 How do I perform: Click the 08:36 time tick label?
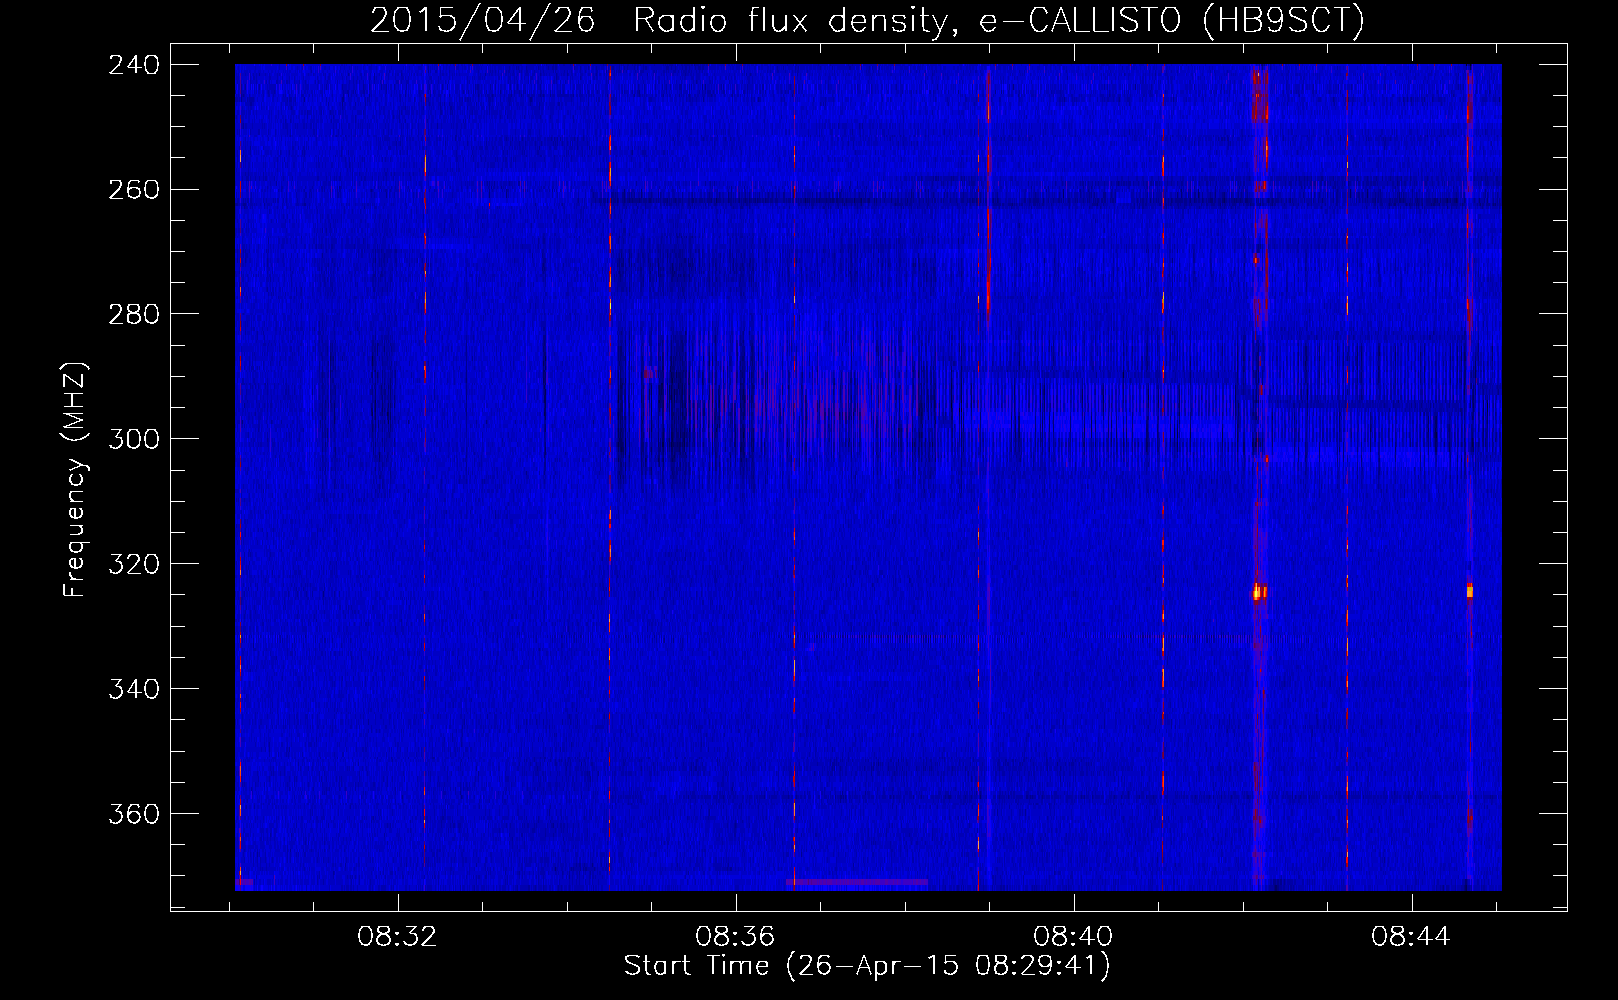[x=736, y=937]
